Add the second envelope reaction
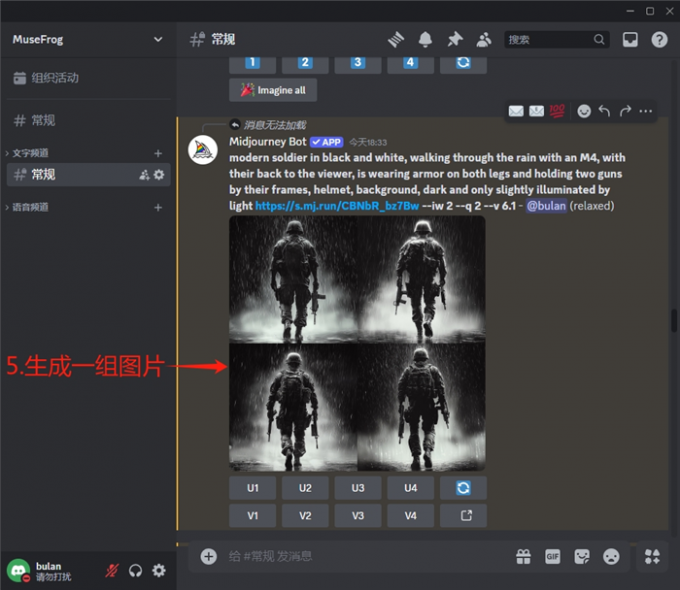The image size is (680, 590). [536, 111]
